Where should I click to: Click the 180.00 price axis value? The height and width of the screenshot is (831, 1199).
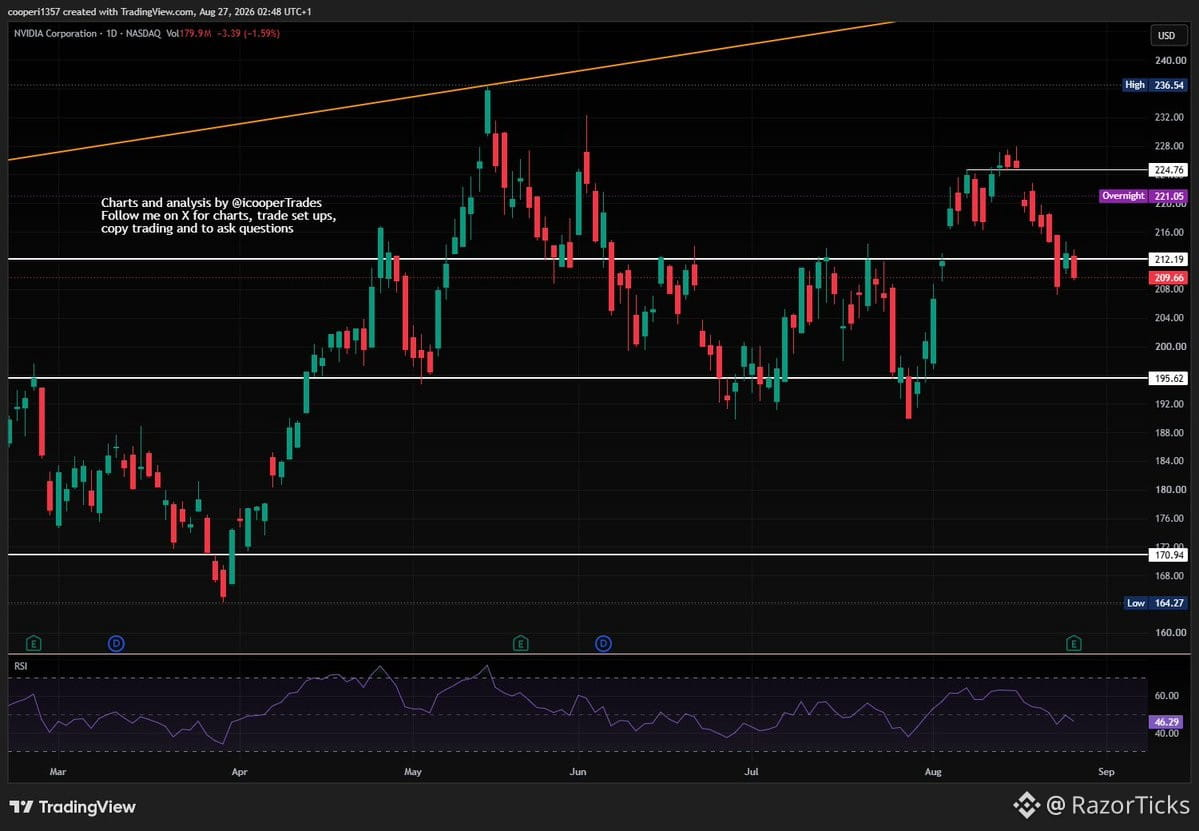coord(1170,490)
